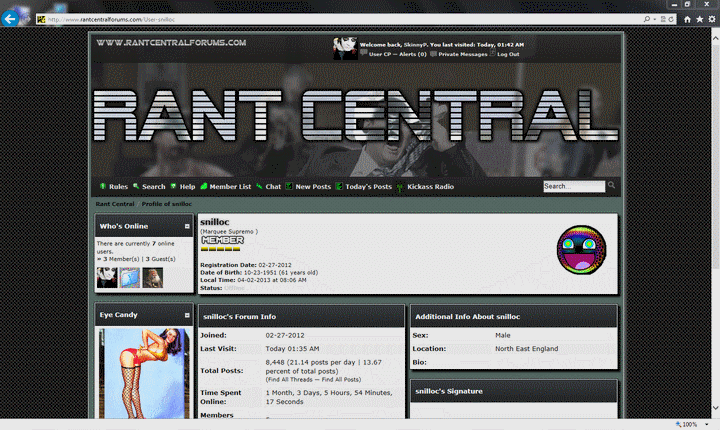
Task: Click the MEMBER rank badge
Action: coord(222,240)
